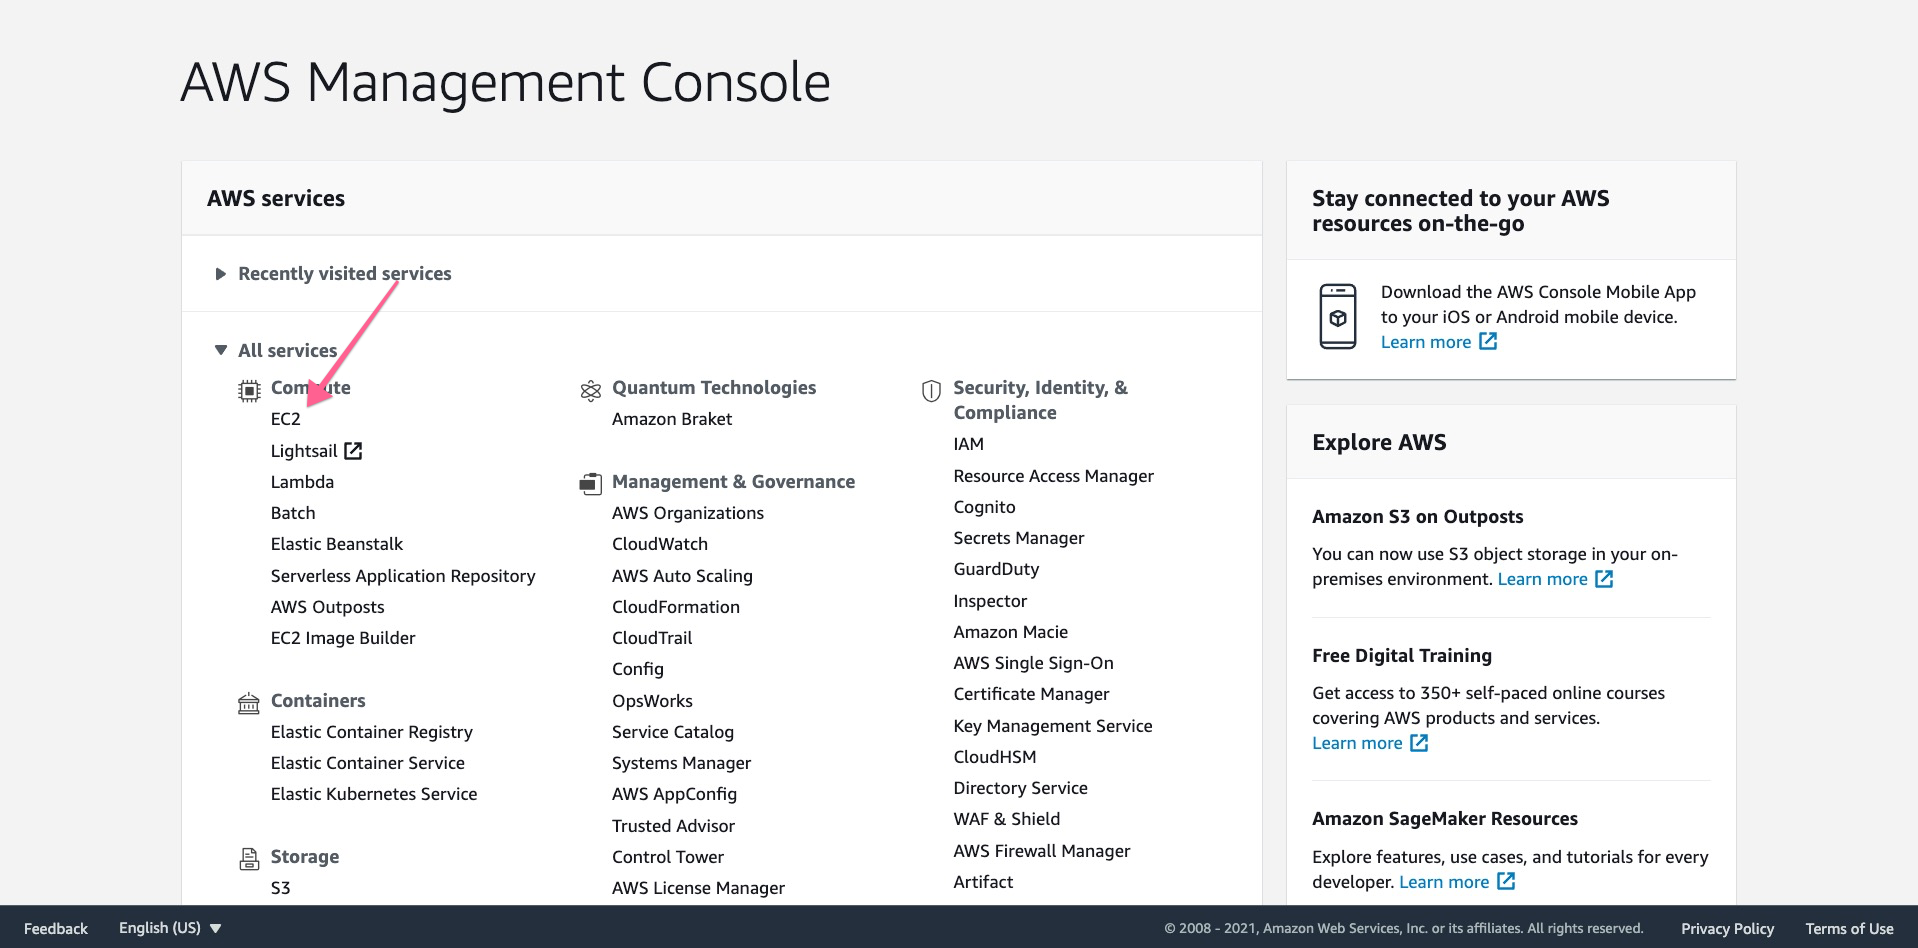Open AWS AppConfig

pos(674,794)
